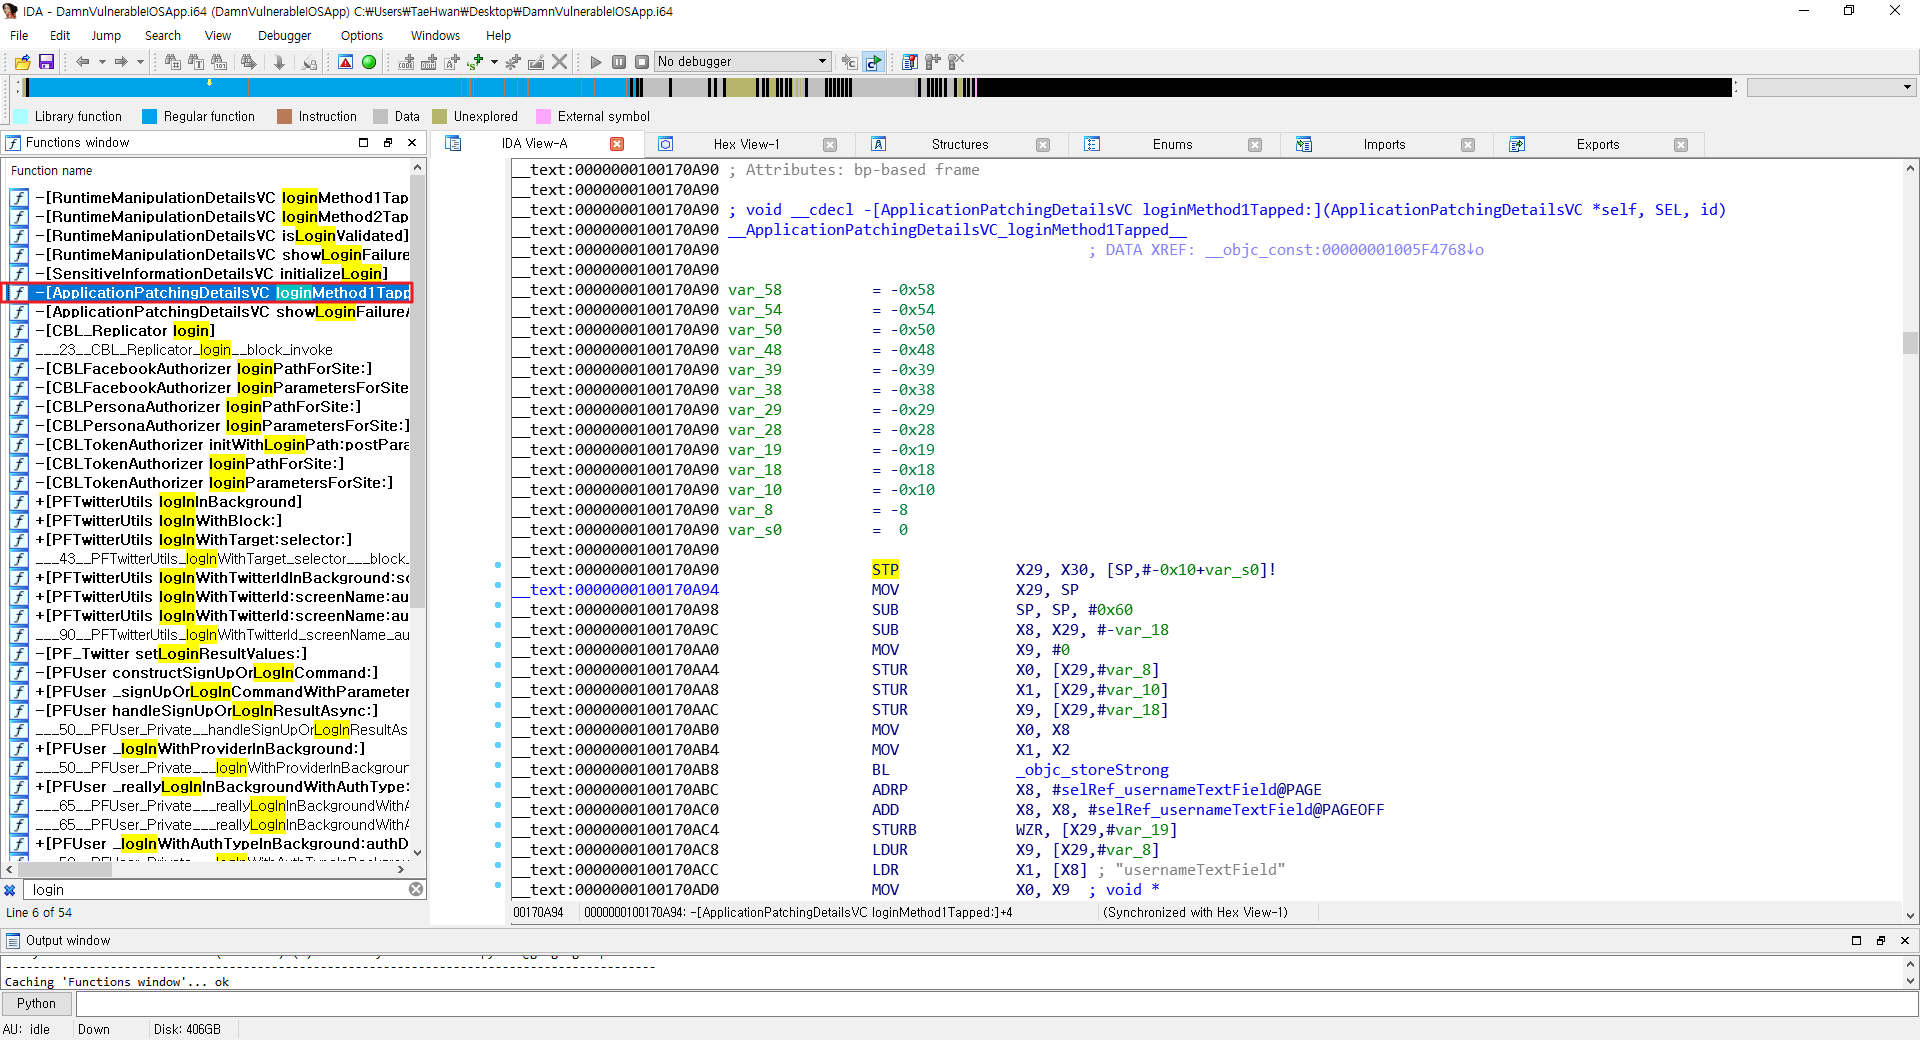Click the Python command input field

click(996, 1003)
